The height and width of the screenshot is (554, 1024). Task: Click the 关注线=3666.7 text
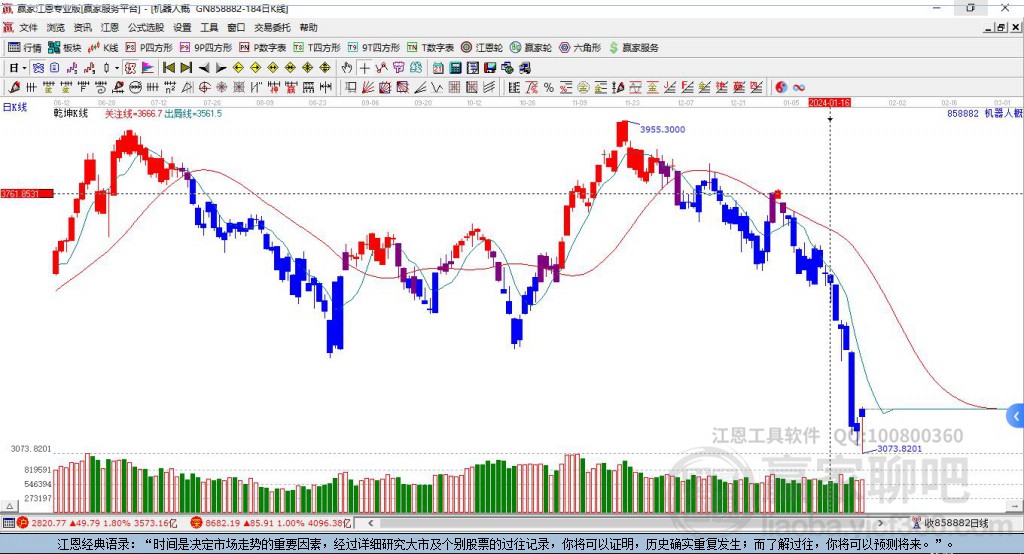pyautogui.click(x=133, y=113)
